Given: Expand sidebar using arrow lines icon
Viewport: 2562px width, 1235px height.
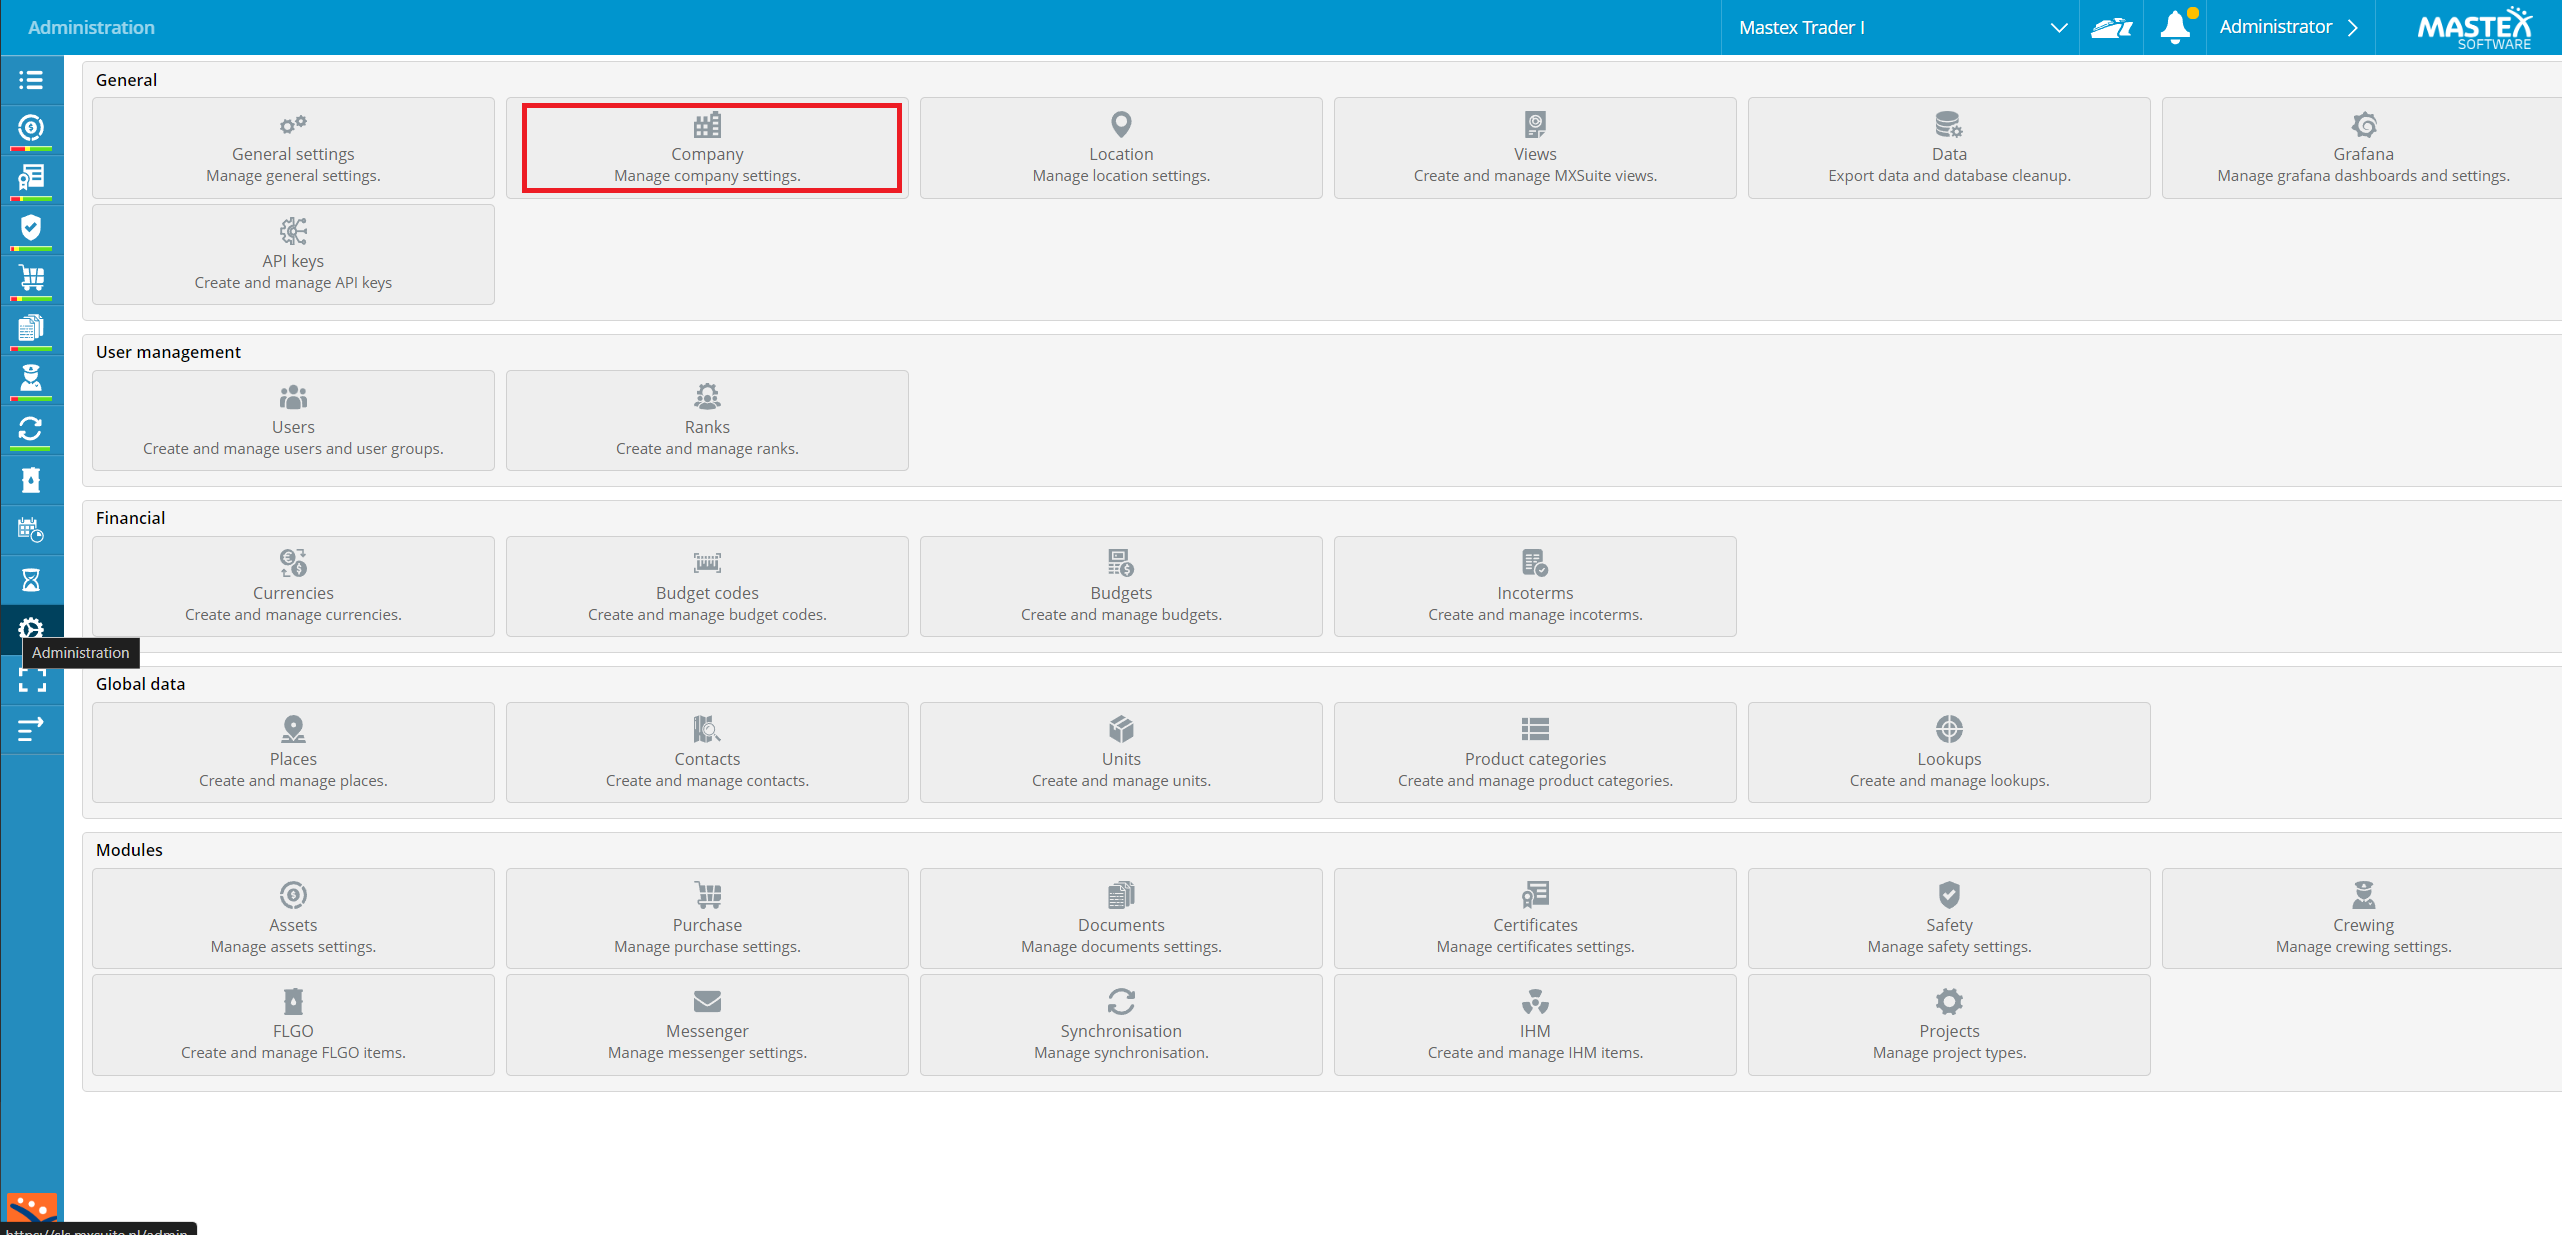Looking at the screenshot, I should point(31,730).
